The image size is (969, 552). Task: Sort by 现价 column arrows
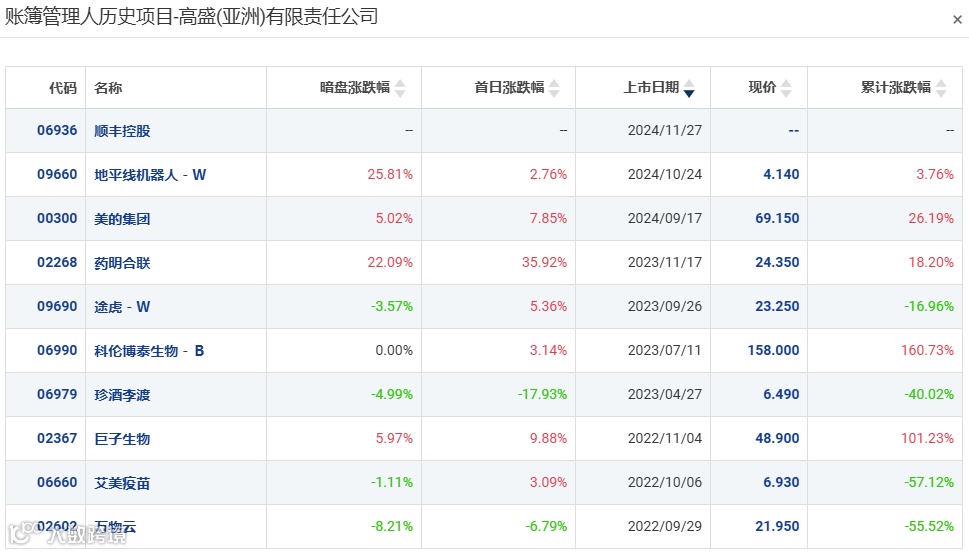[786, 88]
